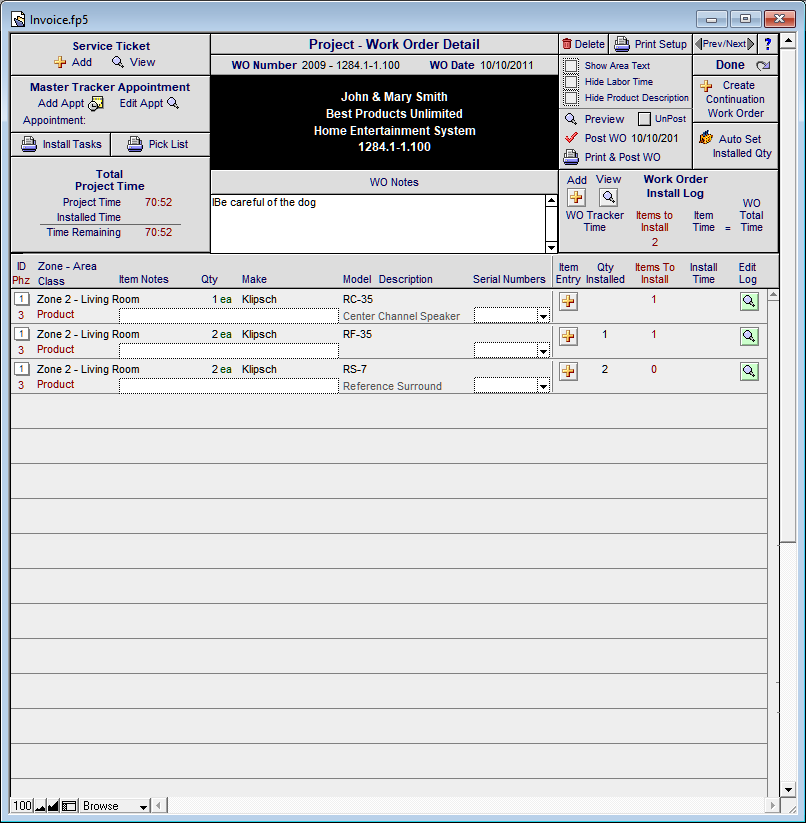Click Item Notes field for RC-35
The width and height of the screenshot is (806, 823).
tap(229, 316)
